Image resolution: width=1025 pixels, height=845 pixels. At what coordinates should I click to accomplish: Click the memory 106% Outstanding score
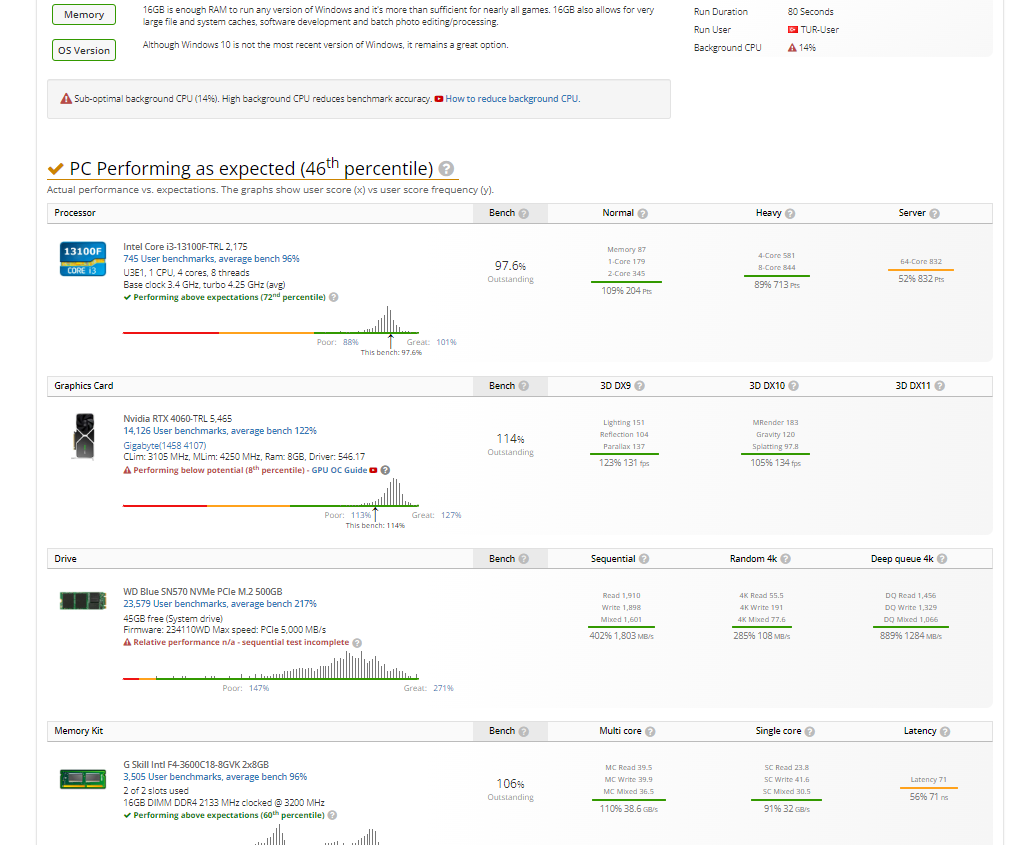click(511, 788)
